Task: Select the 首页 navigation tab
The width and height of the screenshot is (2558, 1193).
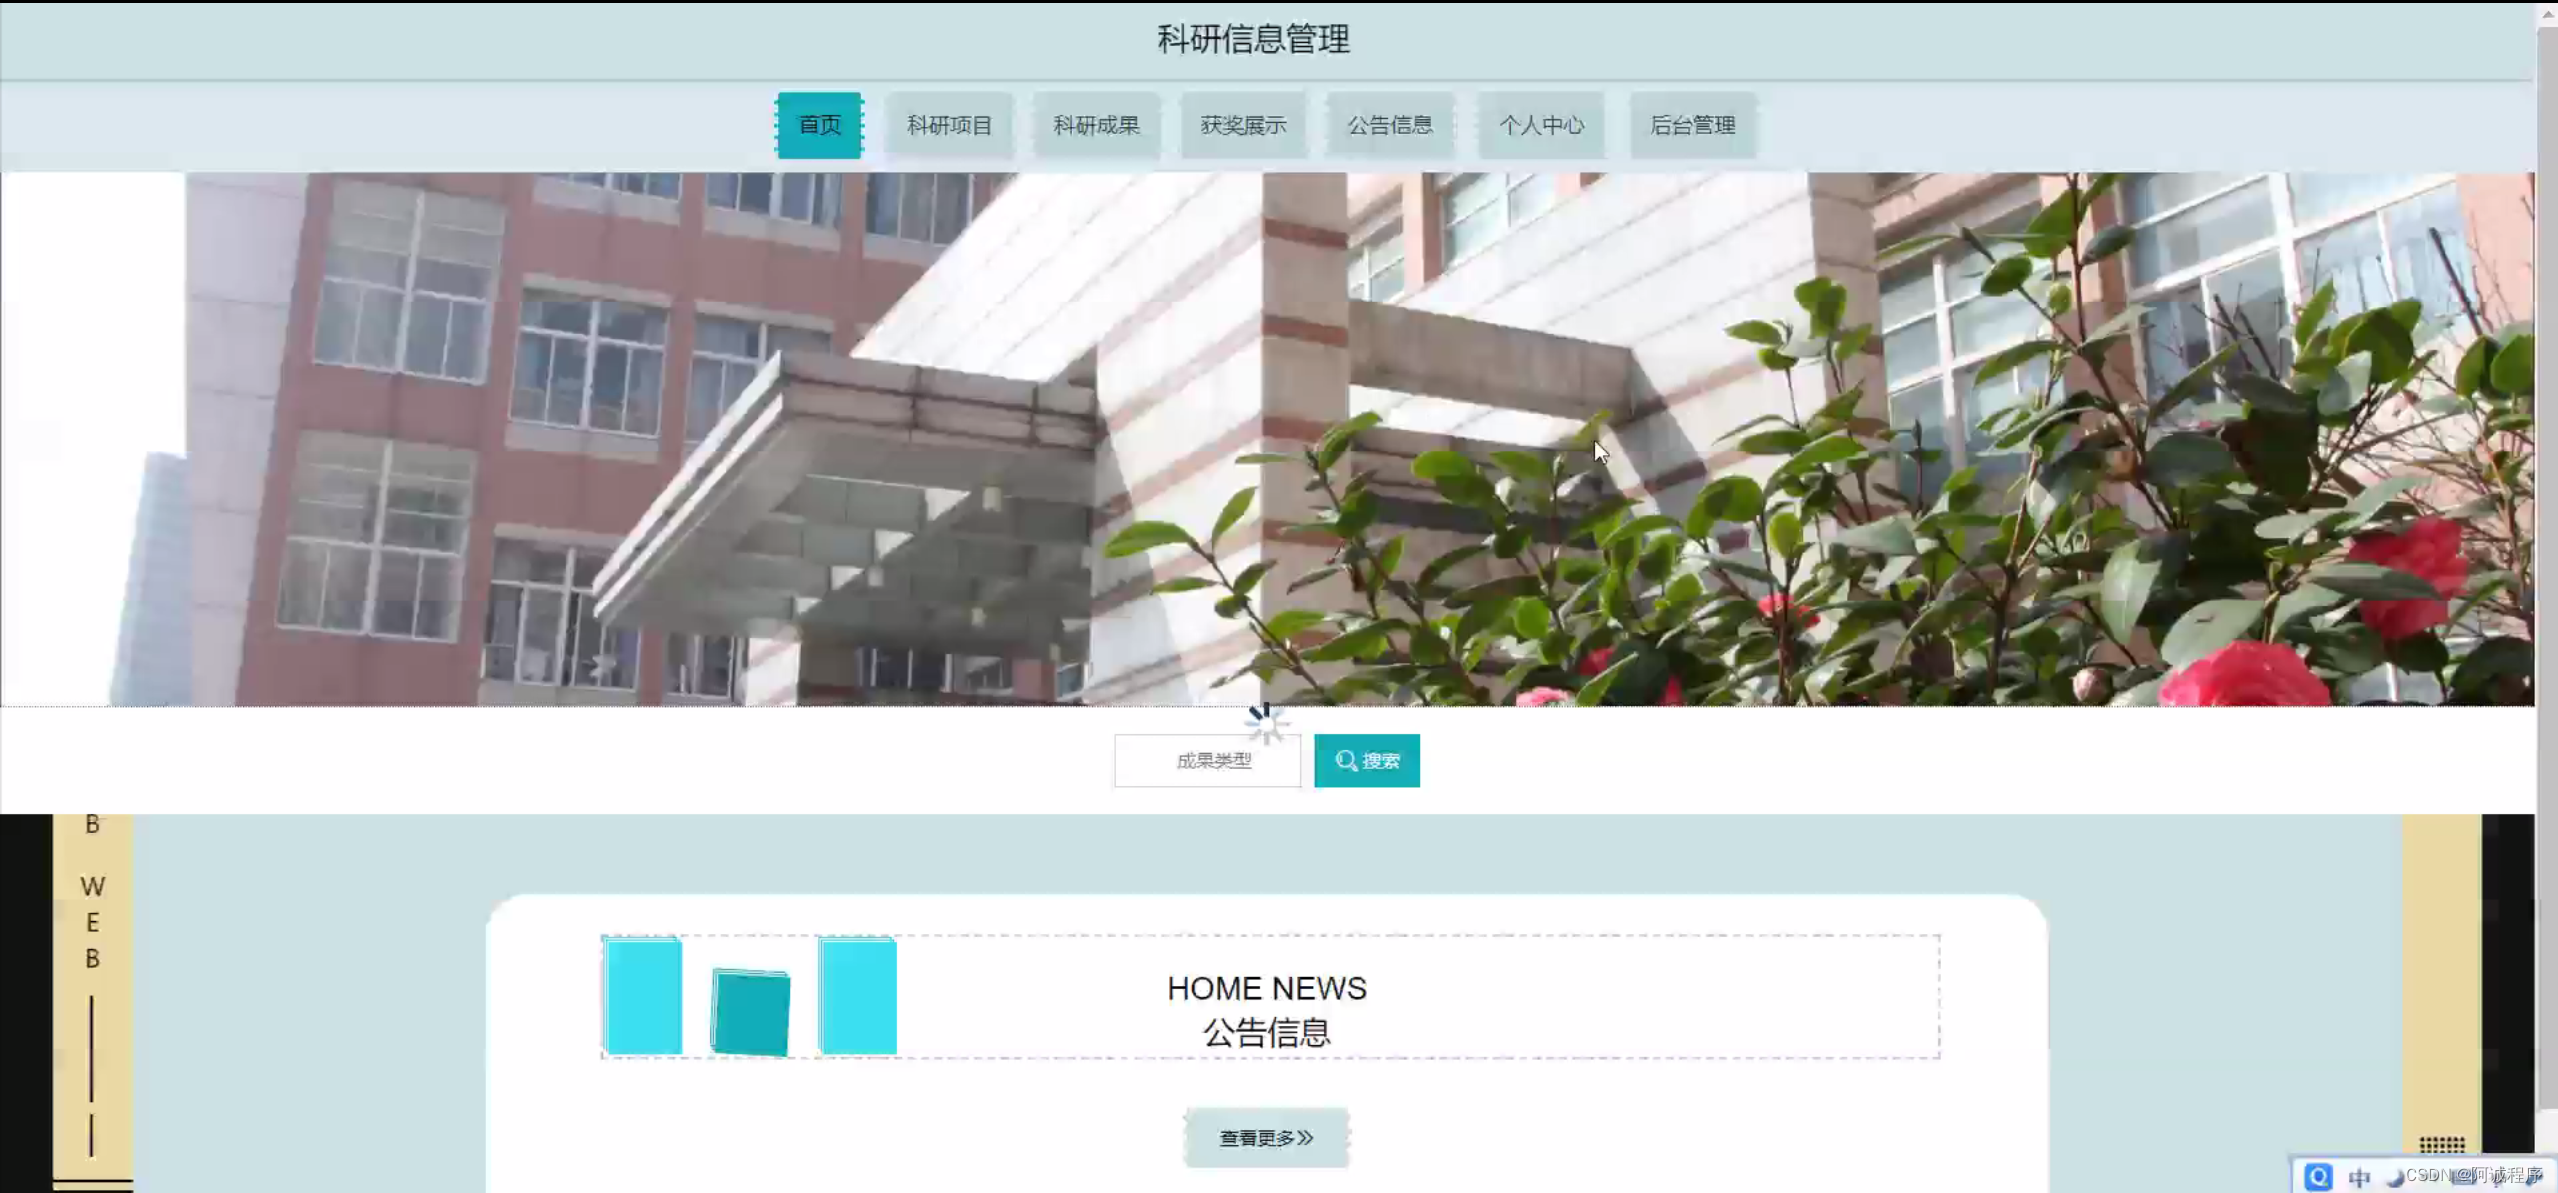Action: coord(818,125)
